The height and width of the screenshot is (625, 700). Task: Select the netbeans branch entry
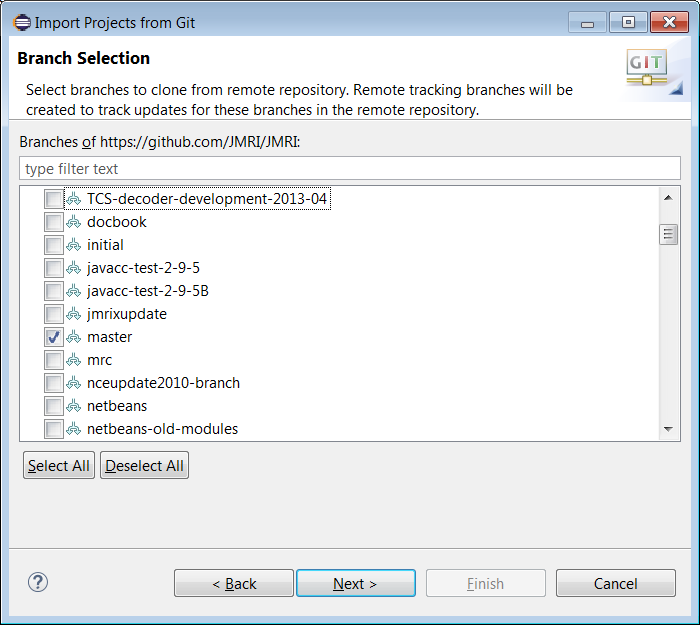pos(116,406)
